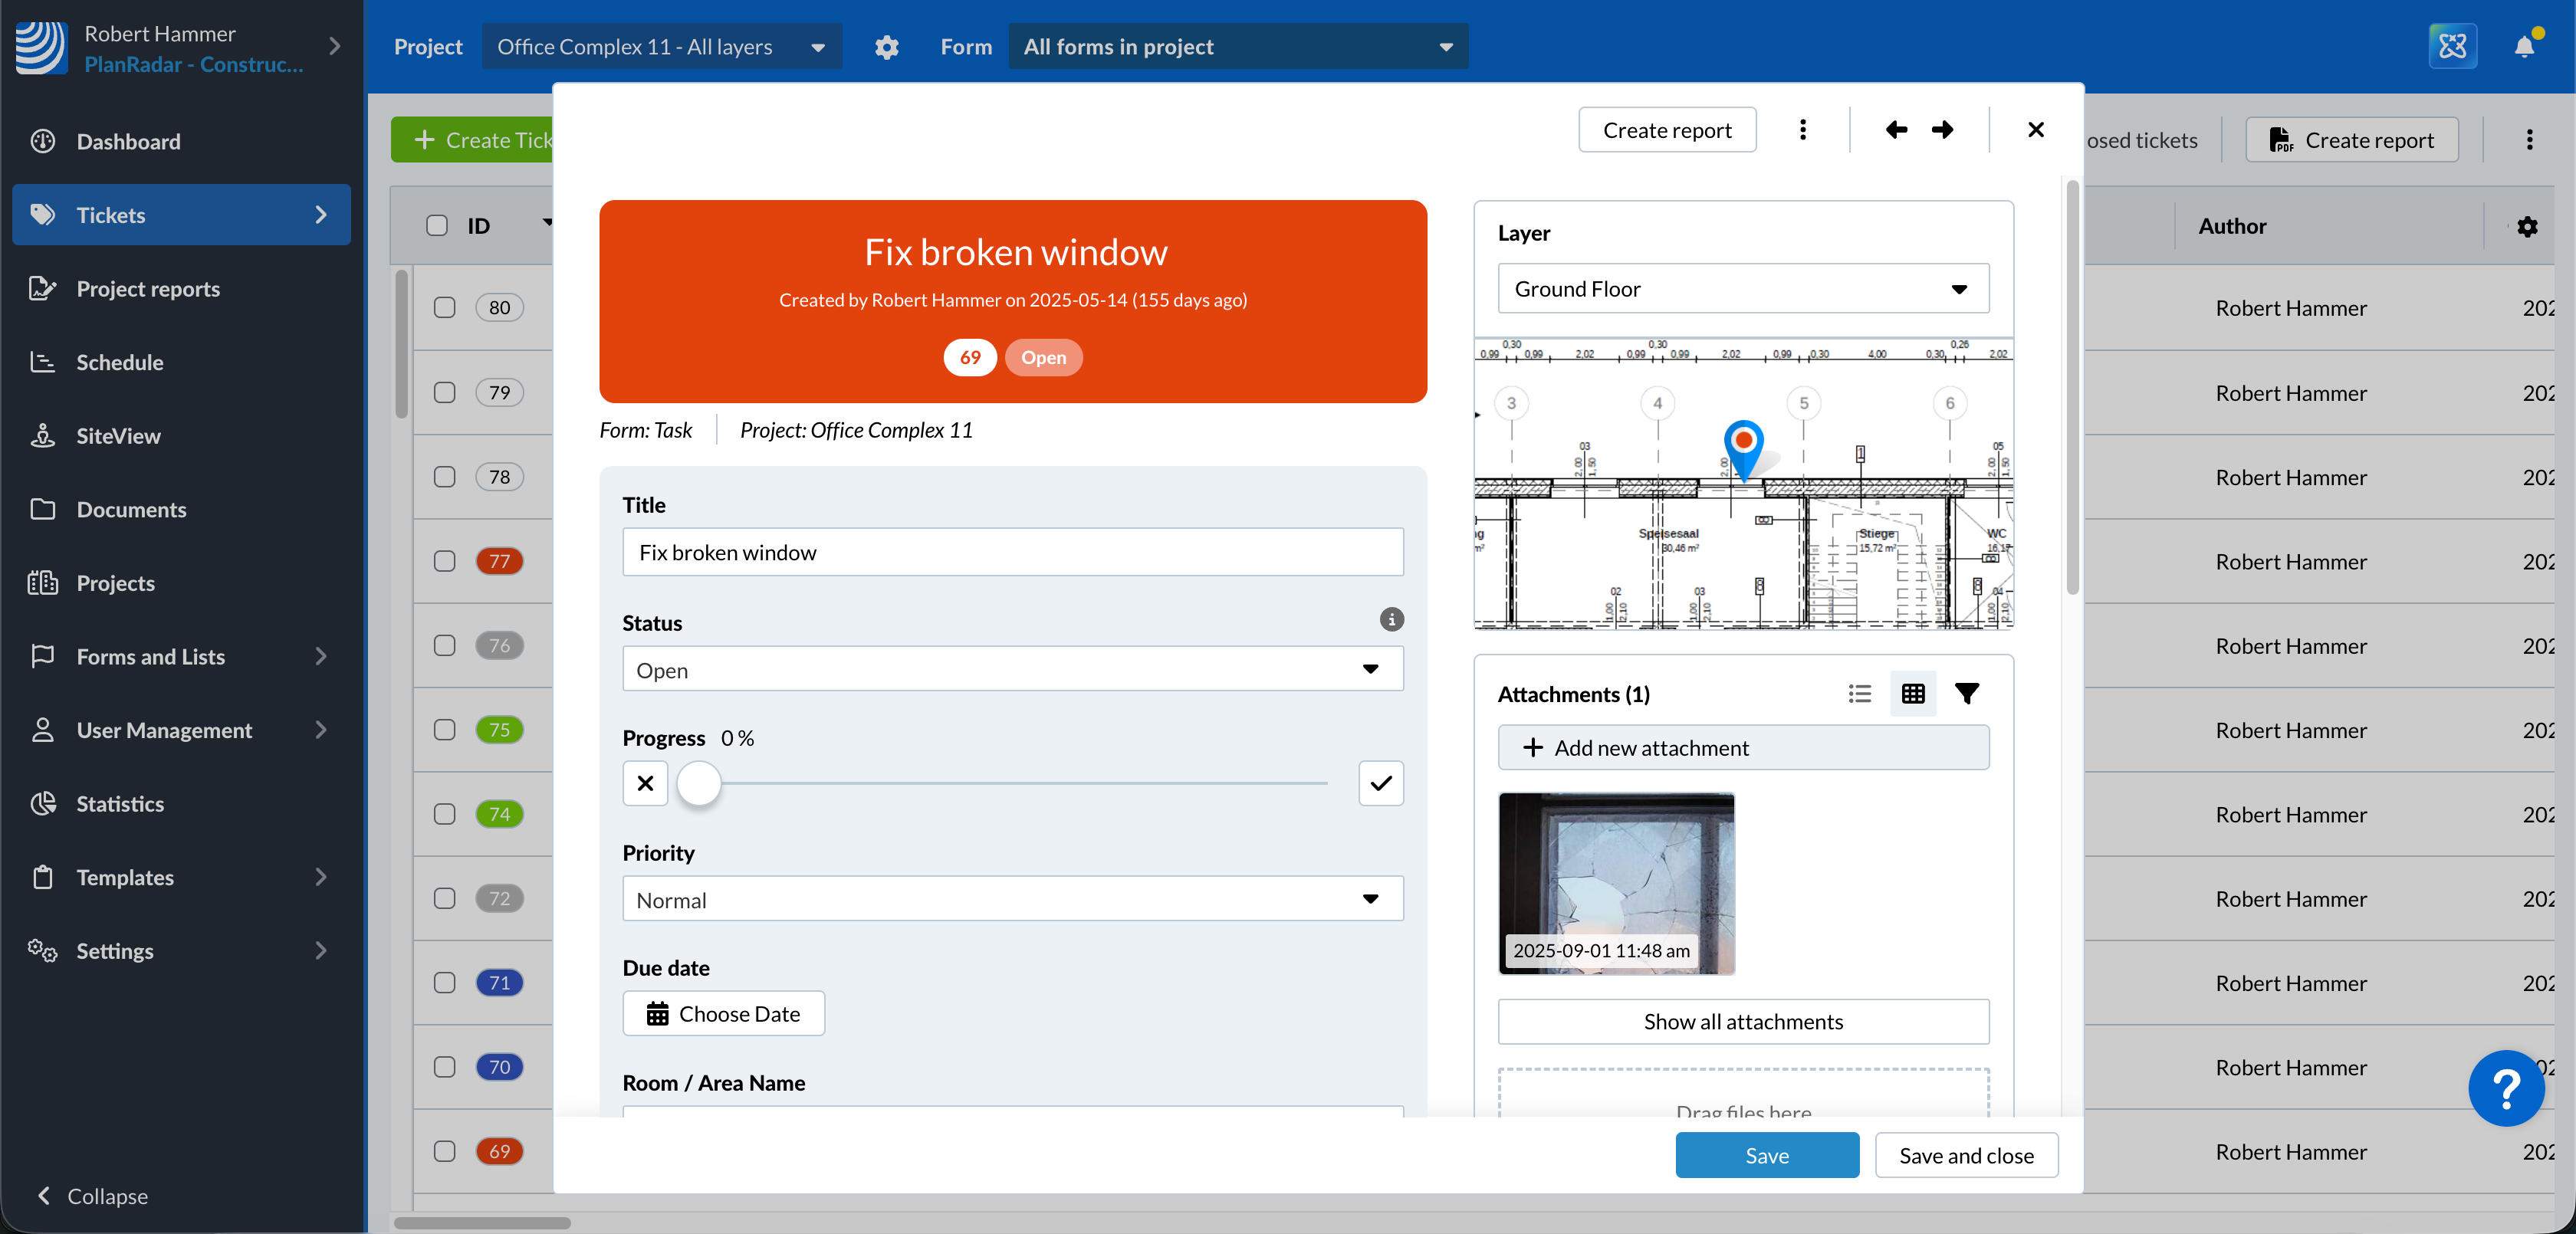Go to next ticket with right arrow
Viewport: 2576px width, 1234px height.
pyautogui.click(x=1942, y=130)
